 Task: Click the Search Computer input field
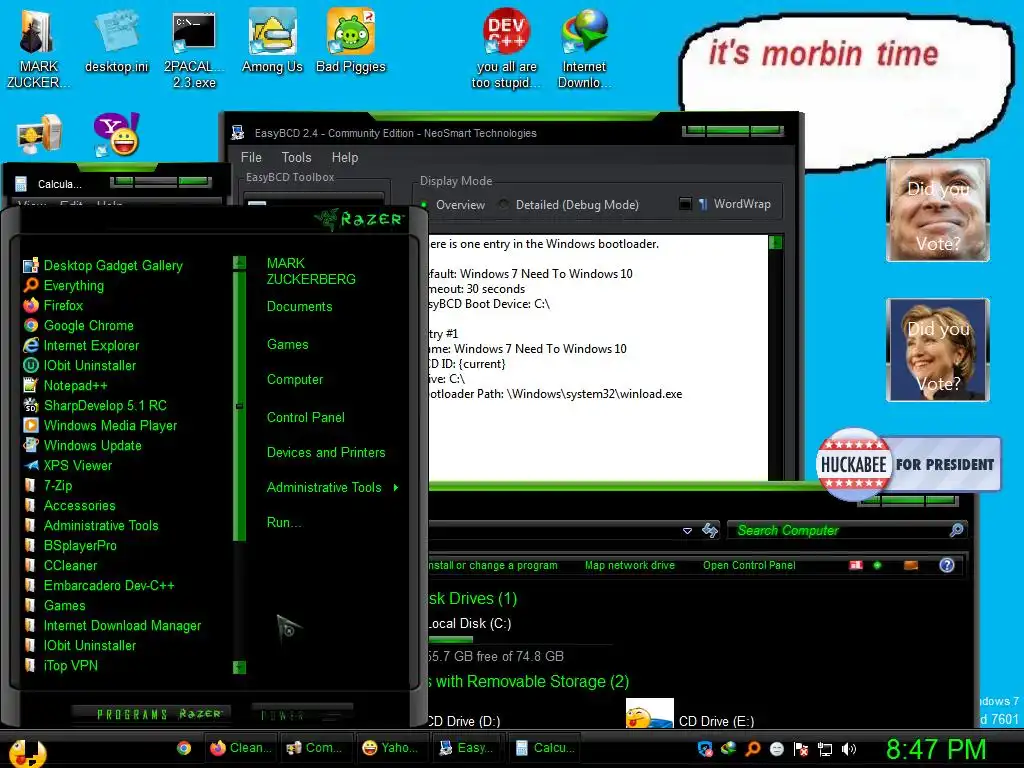pyautogui.click(x=839, y=530)
